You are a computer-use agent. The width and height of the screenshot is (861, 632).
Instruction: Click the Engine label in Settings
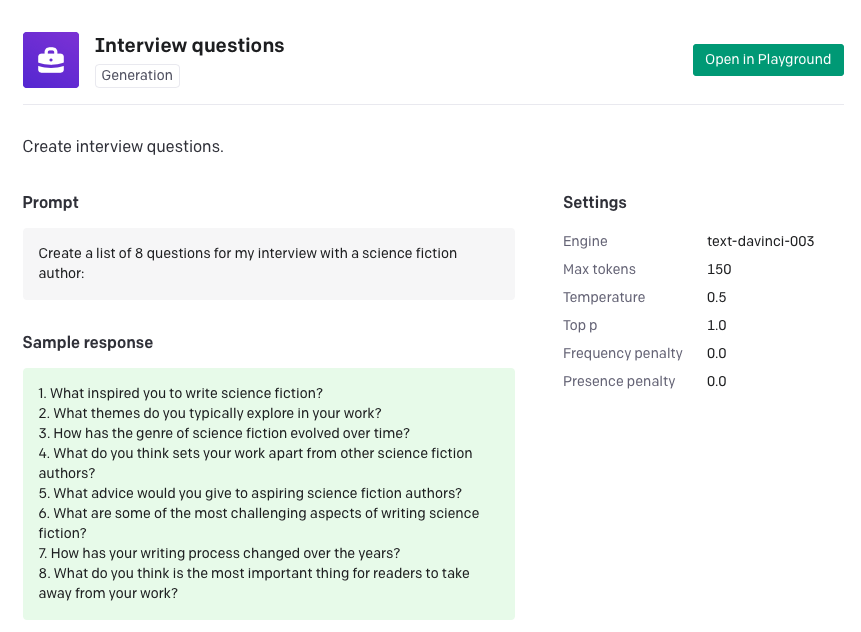tap(585, 241)
